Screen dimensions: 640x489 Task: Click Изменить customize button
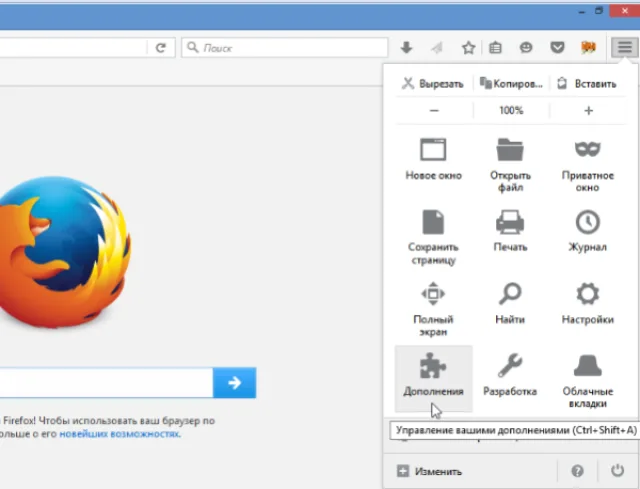point(429,471)
